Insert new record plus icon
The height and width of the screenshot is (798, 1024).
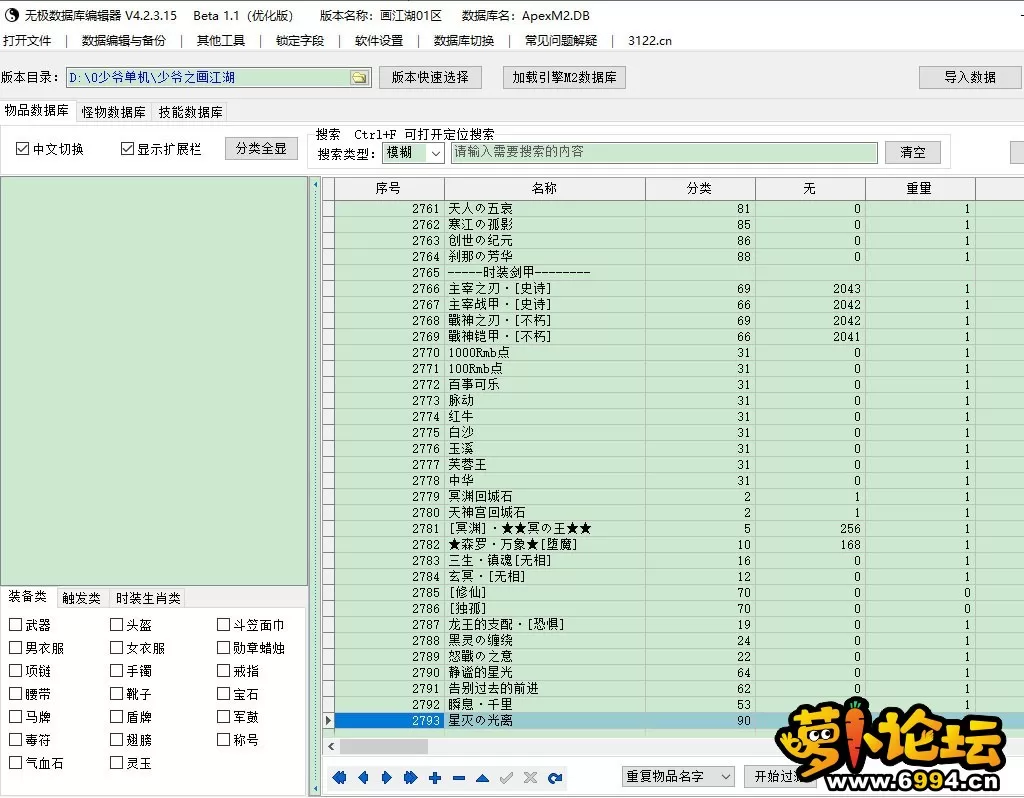pyautogui.click(x=435, y=778)
